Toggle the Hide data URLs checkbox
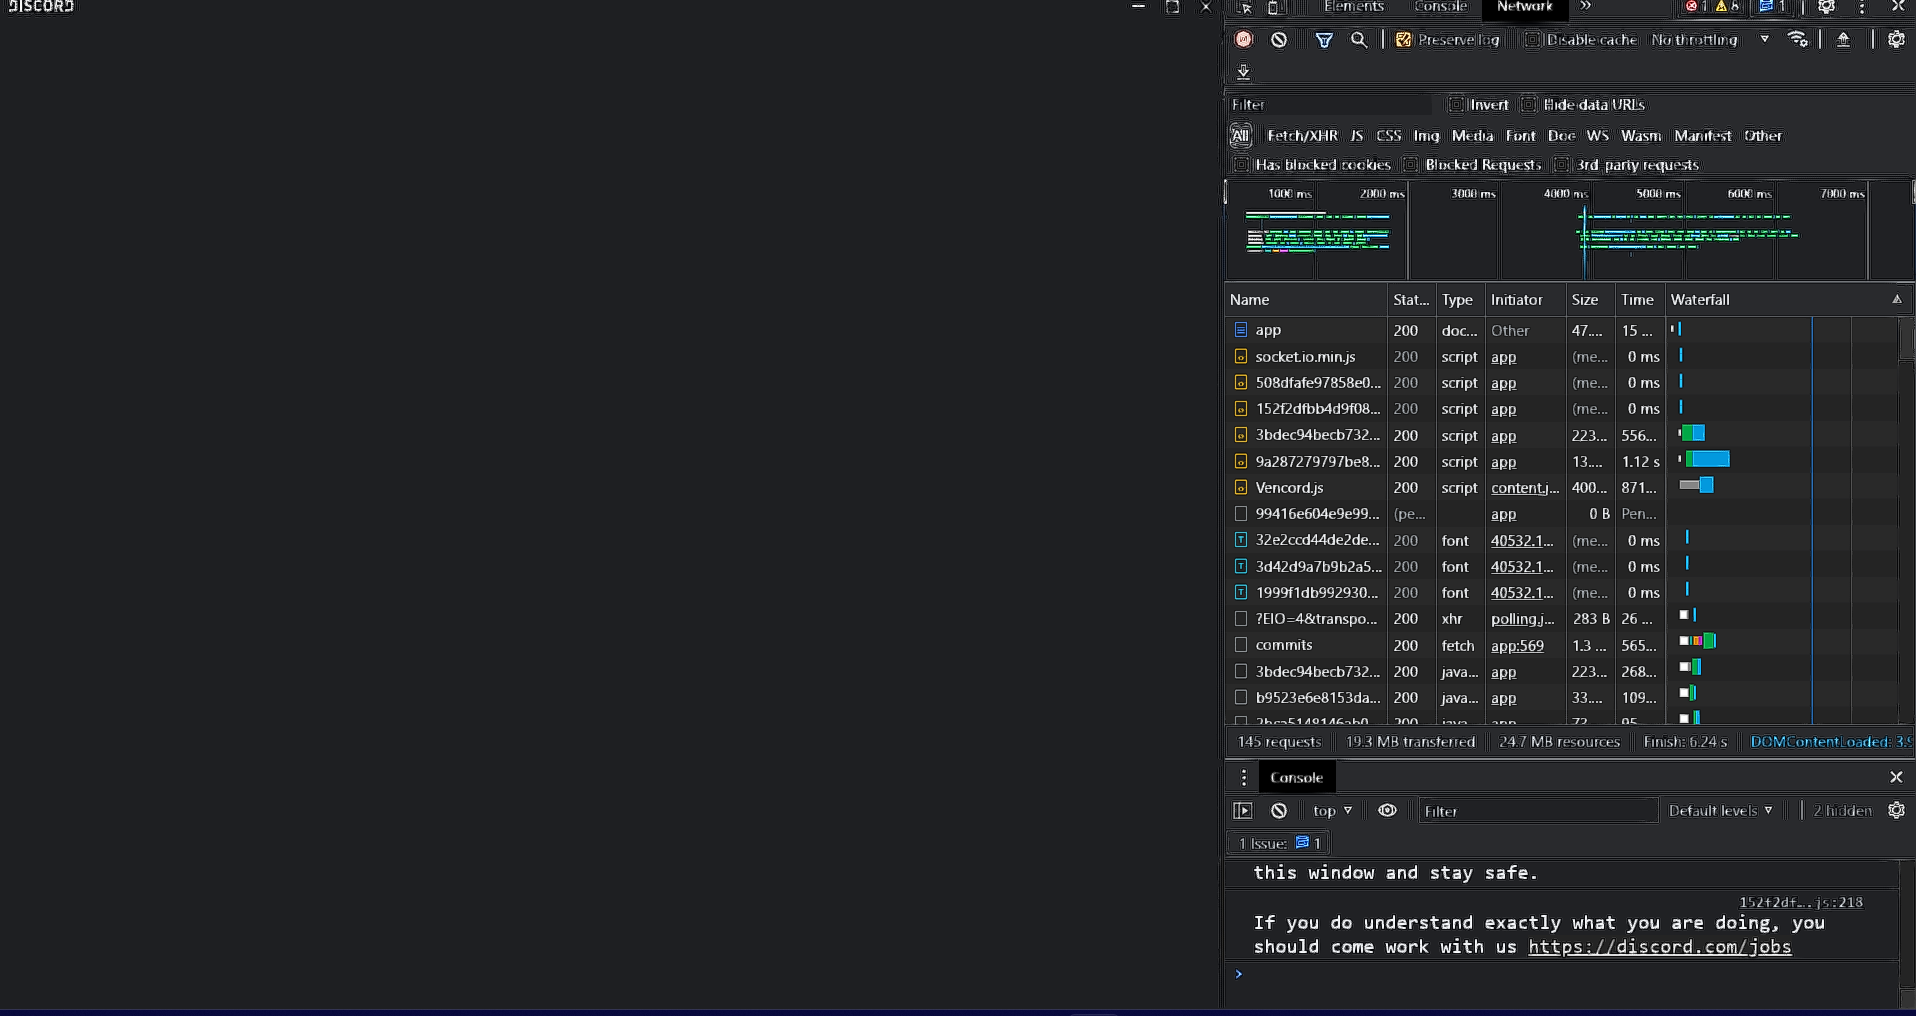This screenshot has height=1016, width=1916. tap(1529, 104)
